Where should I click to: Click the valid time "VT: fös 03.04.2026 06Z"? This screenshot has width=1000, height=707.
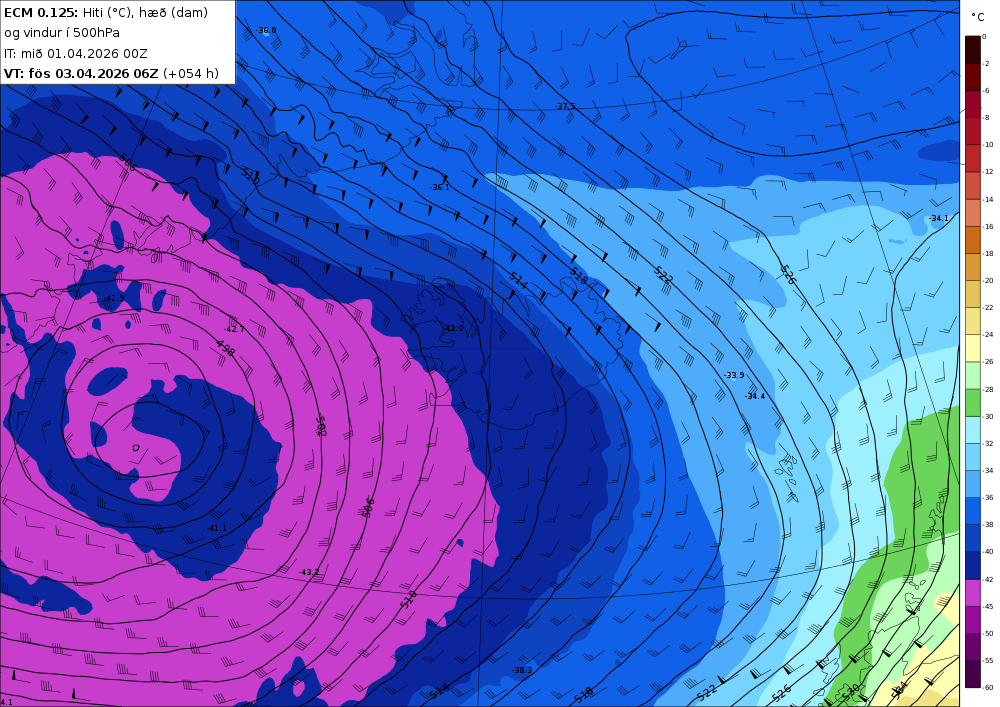pos(81,73)
